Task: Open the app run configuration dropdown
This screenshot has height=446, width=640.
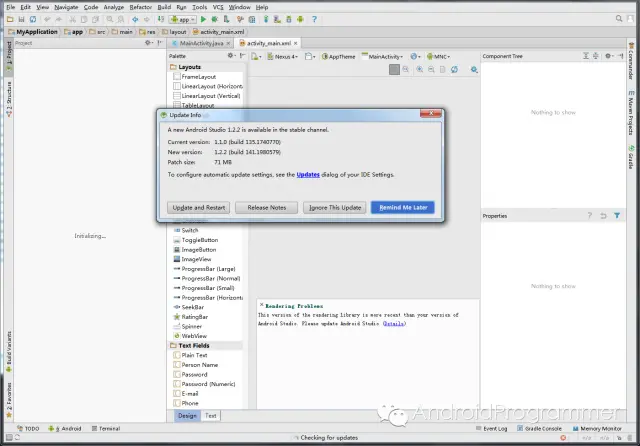Action: tap(183, 19)
